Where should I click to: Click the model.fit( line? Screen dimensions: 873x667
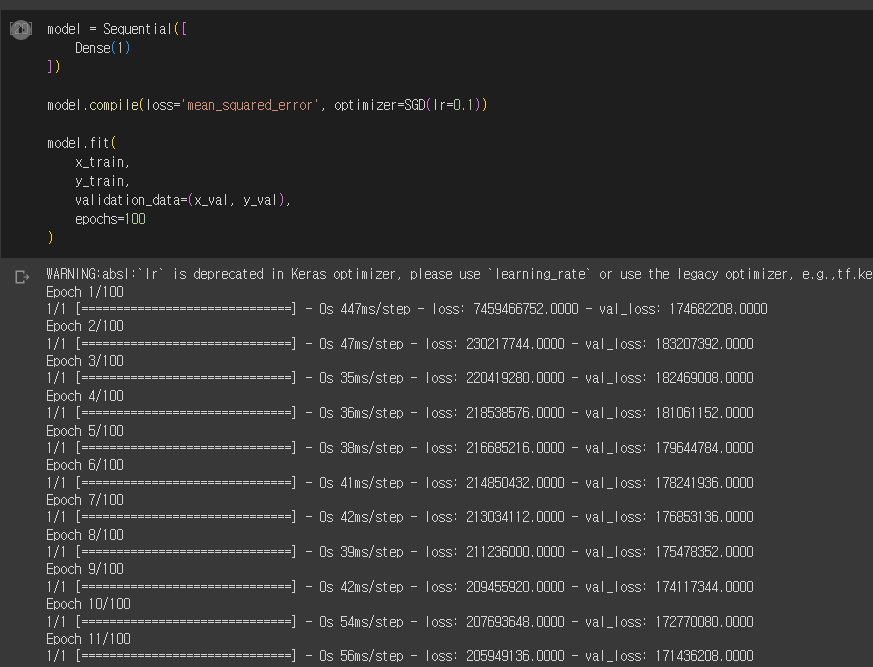click(x=81, y=143)
